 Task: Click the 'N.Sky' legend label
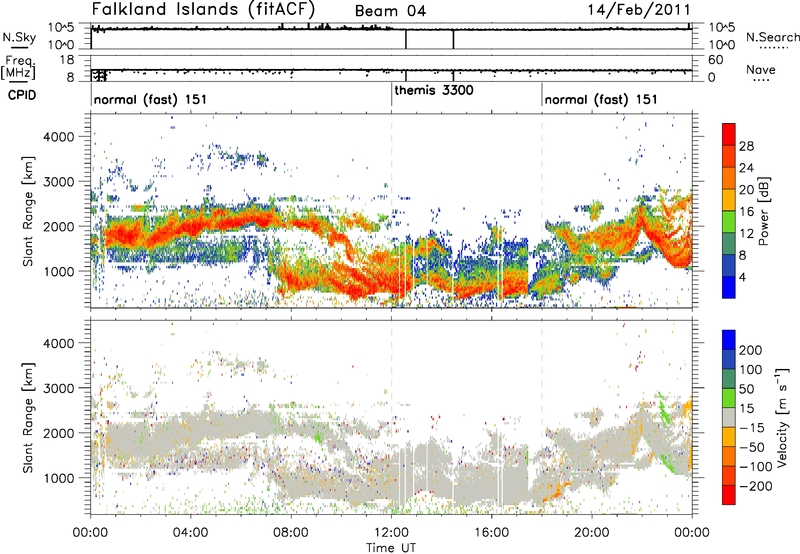[19, 37]
